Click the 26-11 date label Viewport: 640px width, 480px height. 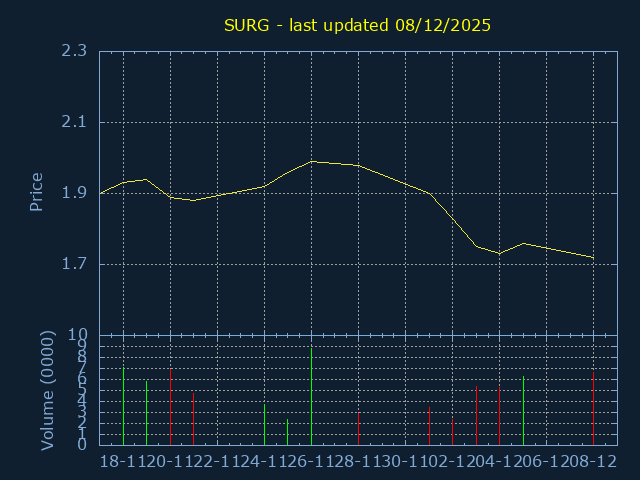click(309, 461)
